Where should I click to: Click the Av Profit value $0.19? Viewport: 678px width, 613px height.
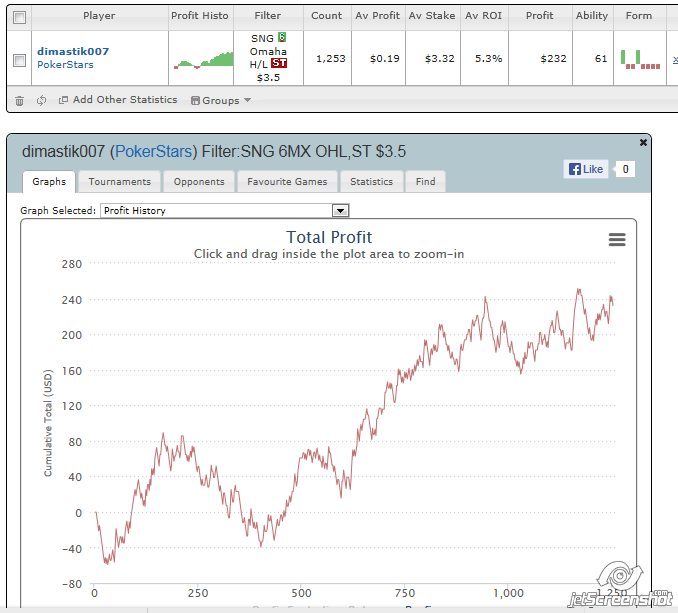tap(385, 59)
